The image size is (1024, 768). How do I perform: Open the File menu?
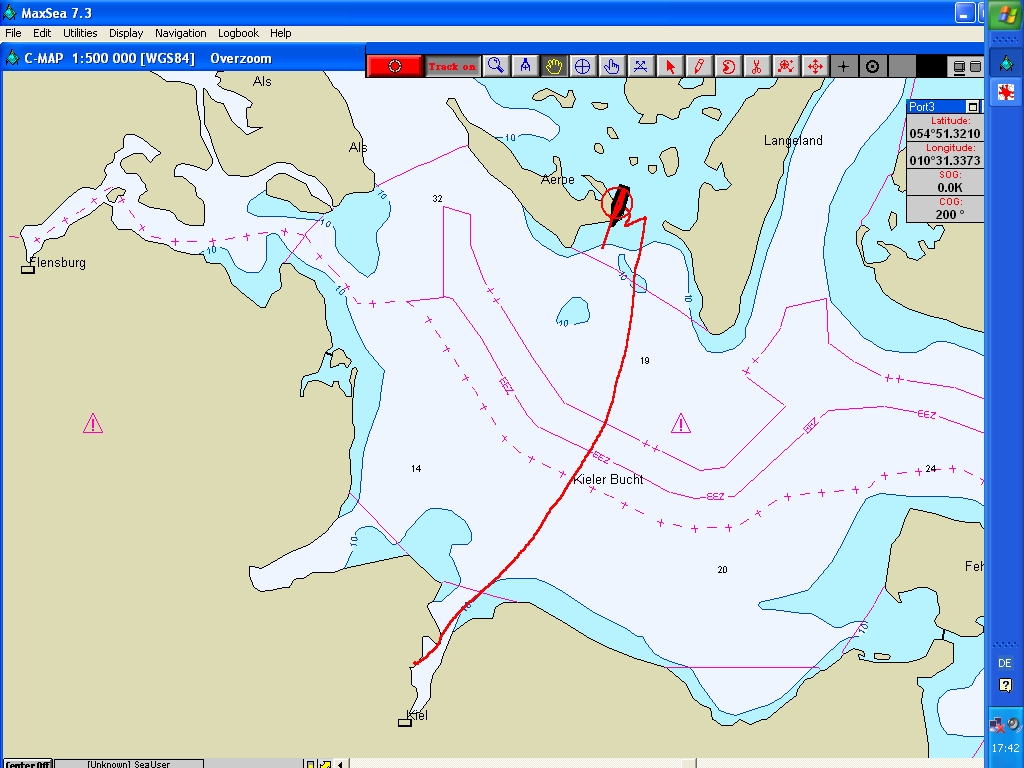tap(13, 33)
